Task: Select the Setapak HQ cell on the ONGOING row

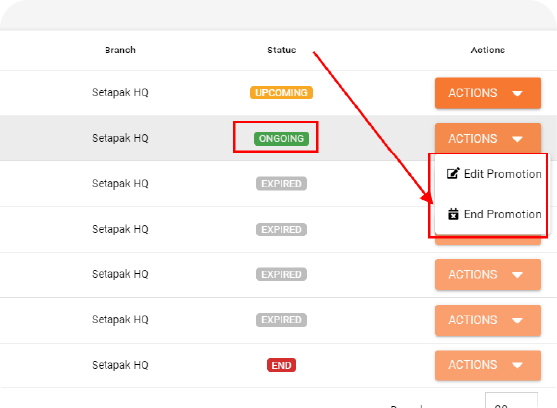Action: point(120,138)
